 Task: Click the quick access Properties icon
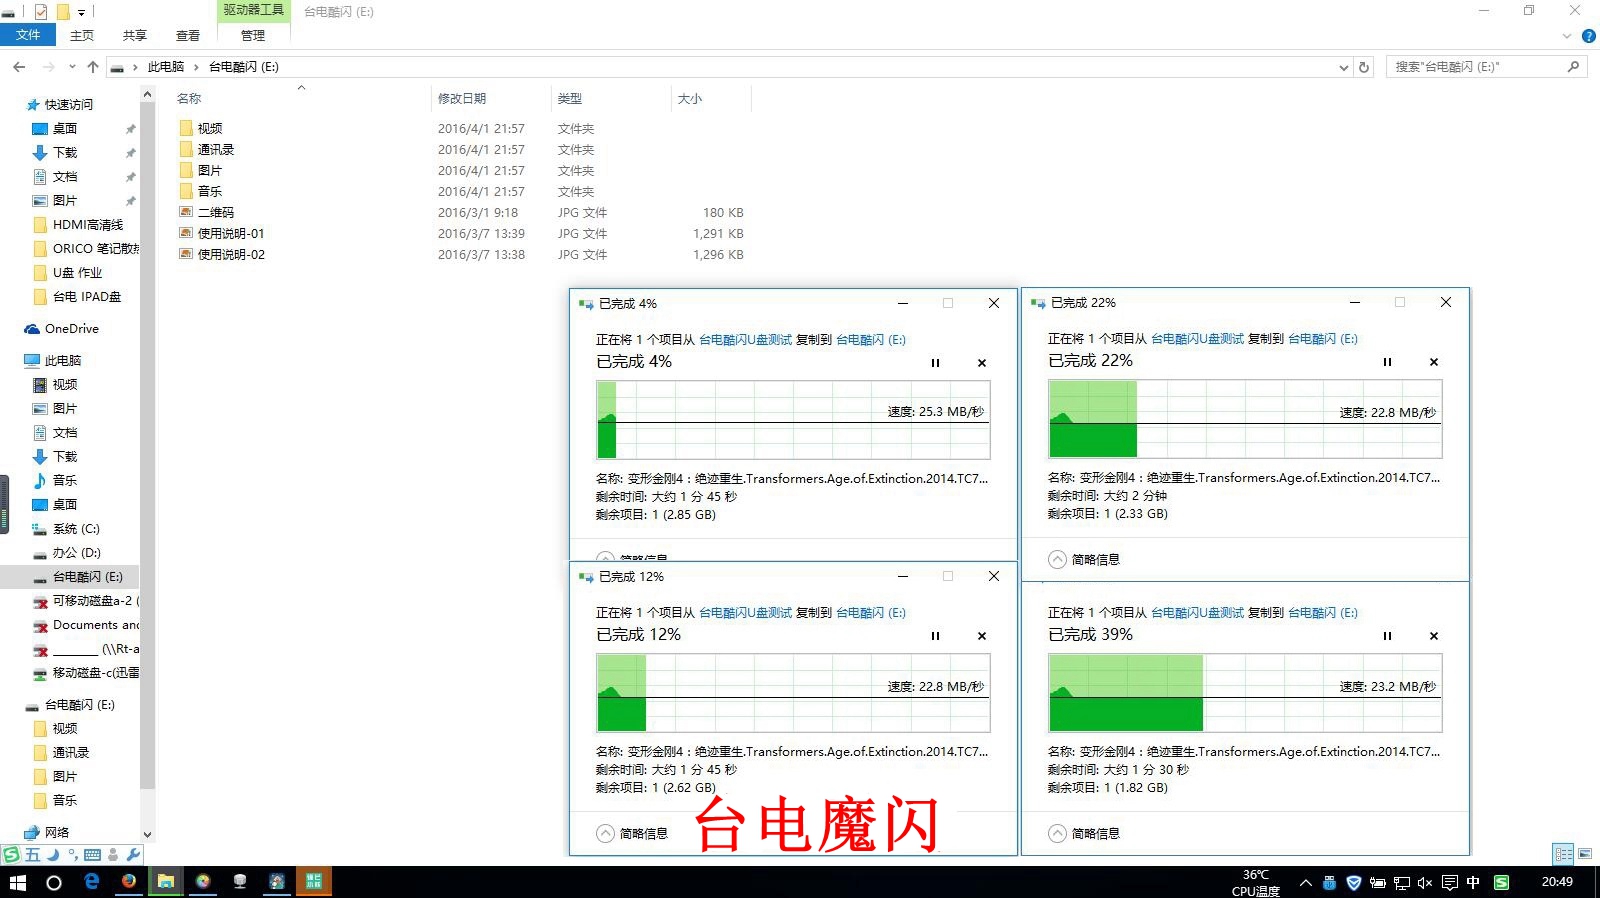(x=41, y=12)
